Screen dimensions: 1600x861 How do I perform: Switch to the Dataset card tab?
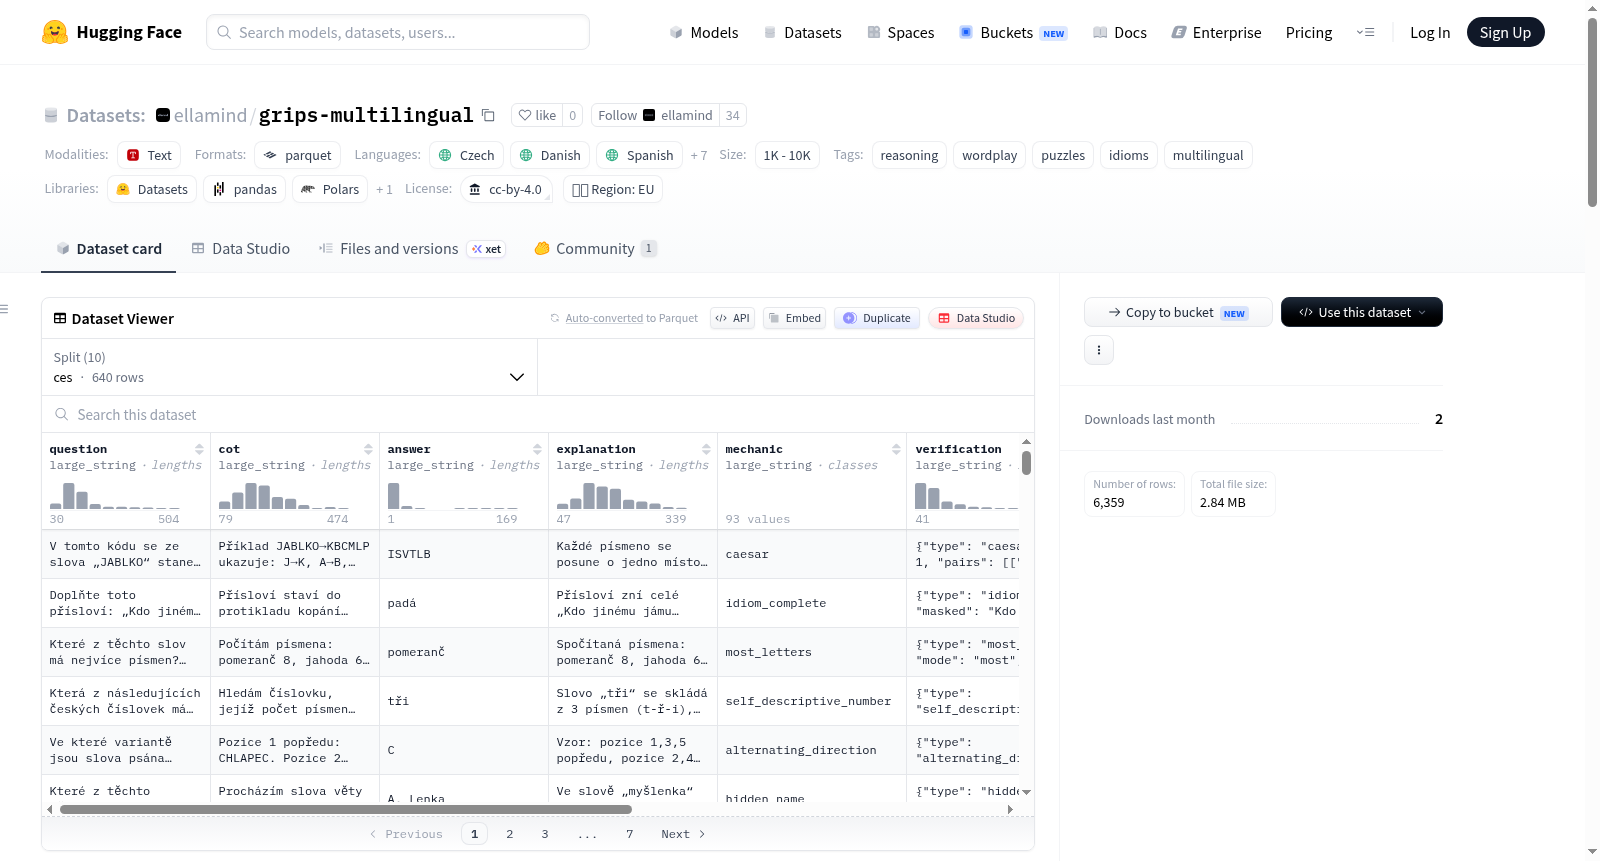[108, 249]
